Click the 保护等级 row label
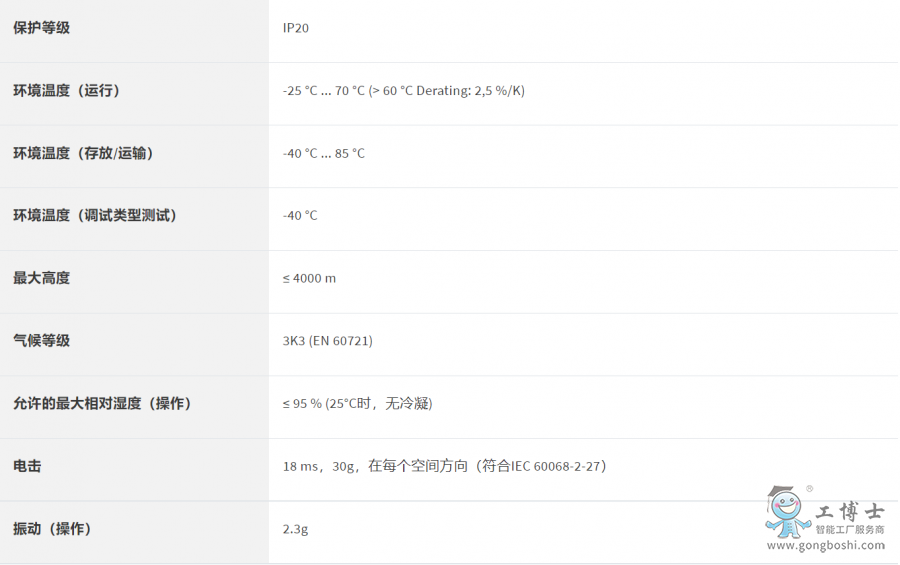This screenshot has height=565, width=900. pos(41,28)
